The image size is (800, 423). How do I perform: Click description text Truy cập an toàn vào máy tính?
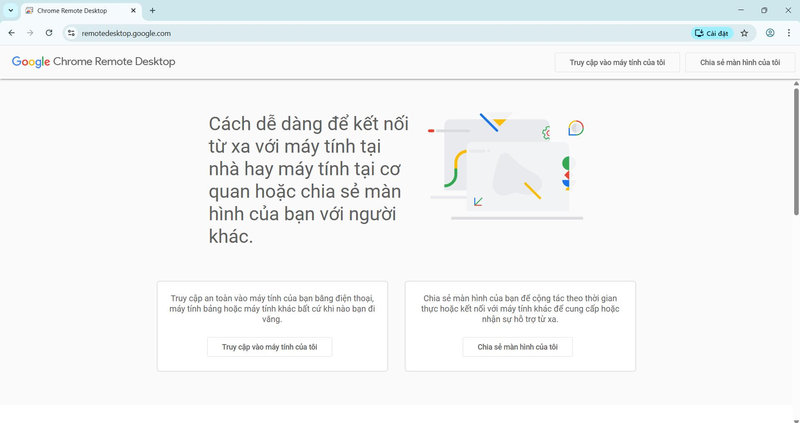coord(272,309)
